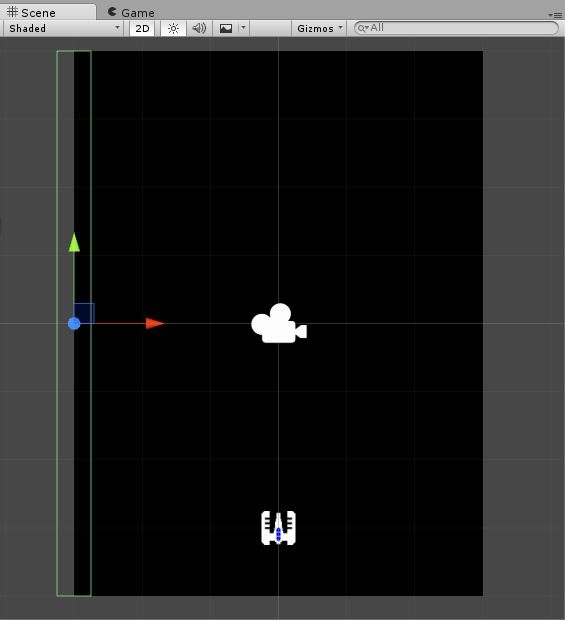The height and width of the screenshot is (620, 565).
Task: Open the Shaded draw mode dropdown
Action: coord(63,28)
